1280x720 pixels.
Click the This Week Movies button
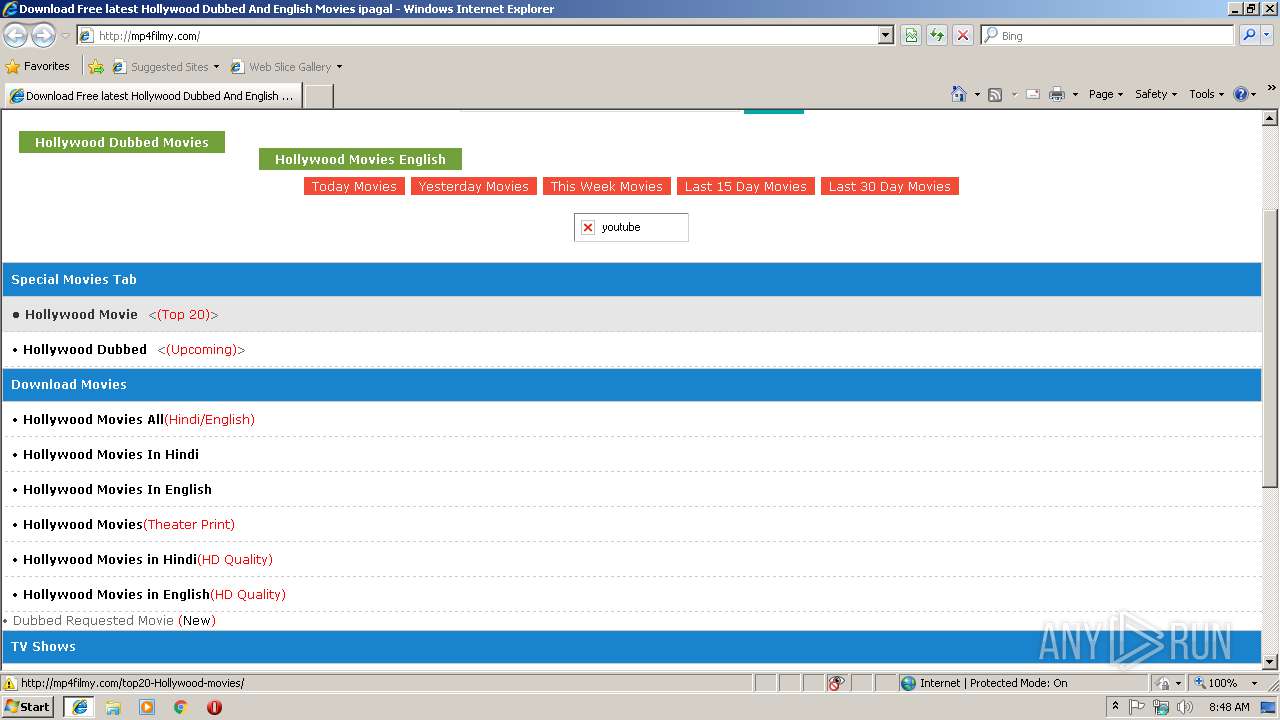click(606, 186)
